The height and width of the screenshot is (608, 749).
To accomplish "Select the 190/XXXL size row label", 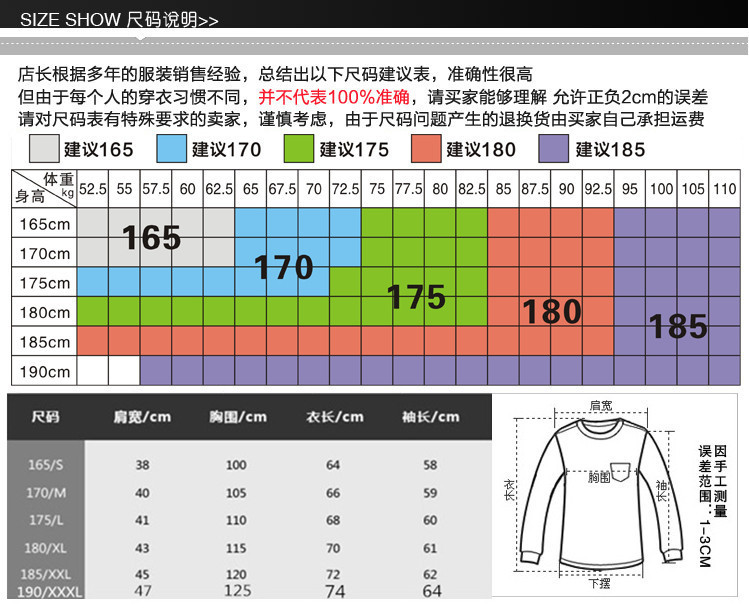I will tap(49, 592).
